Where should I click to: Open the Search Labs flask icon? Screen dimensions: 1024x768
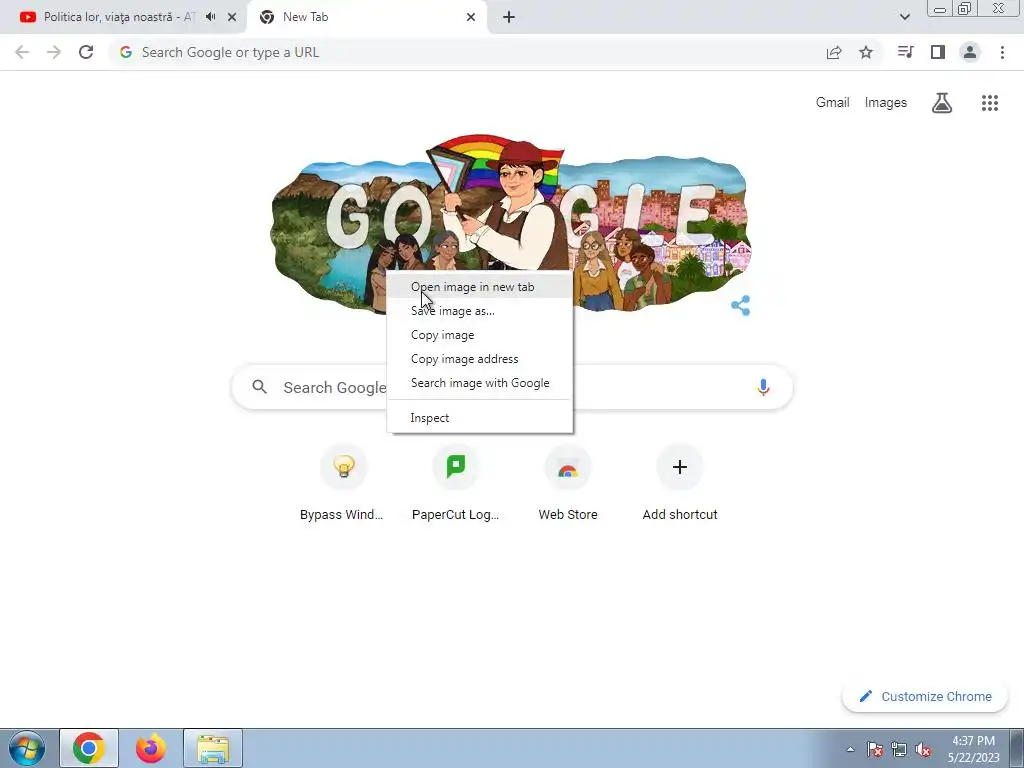point(942,103)
